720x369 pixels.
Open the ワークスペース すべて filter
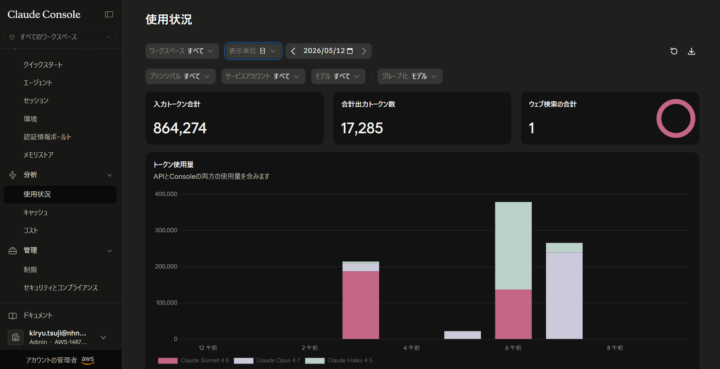[182, 51]
